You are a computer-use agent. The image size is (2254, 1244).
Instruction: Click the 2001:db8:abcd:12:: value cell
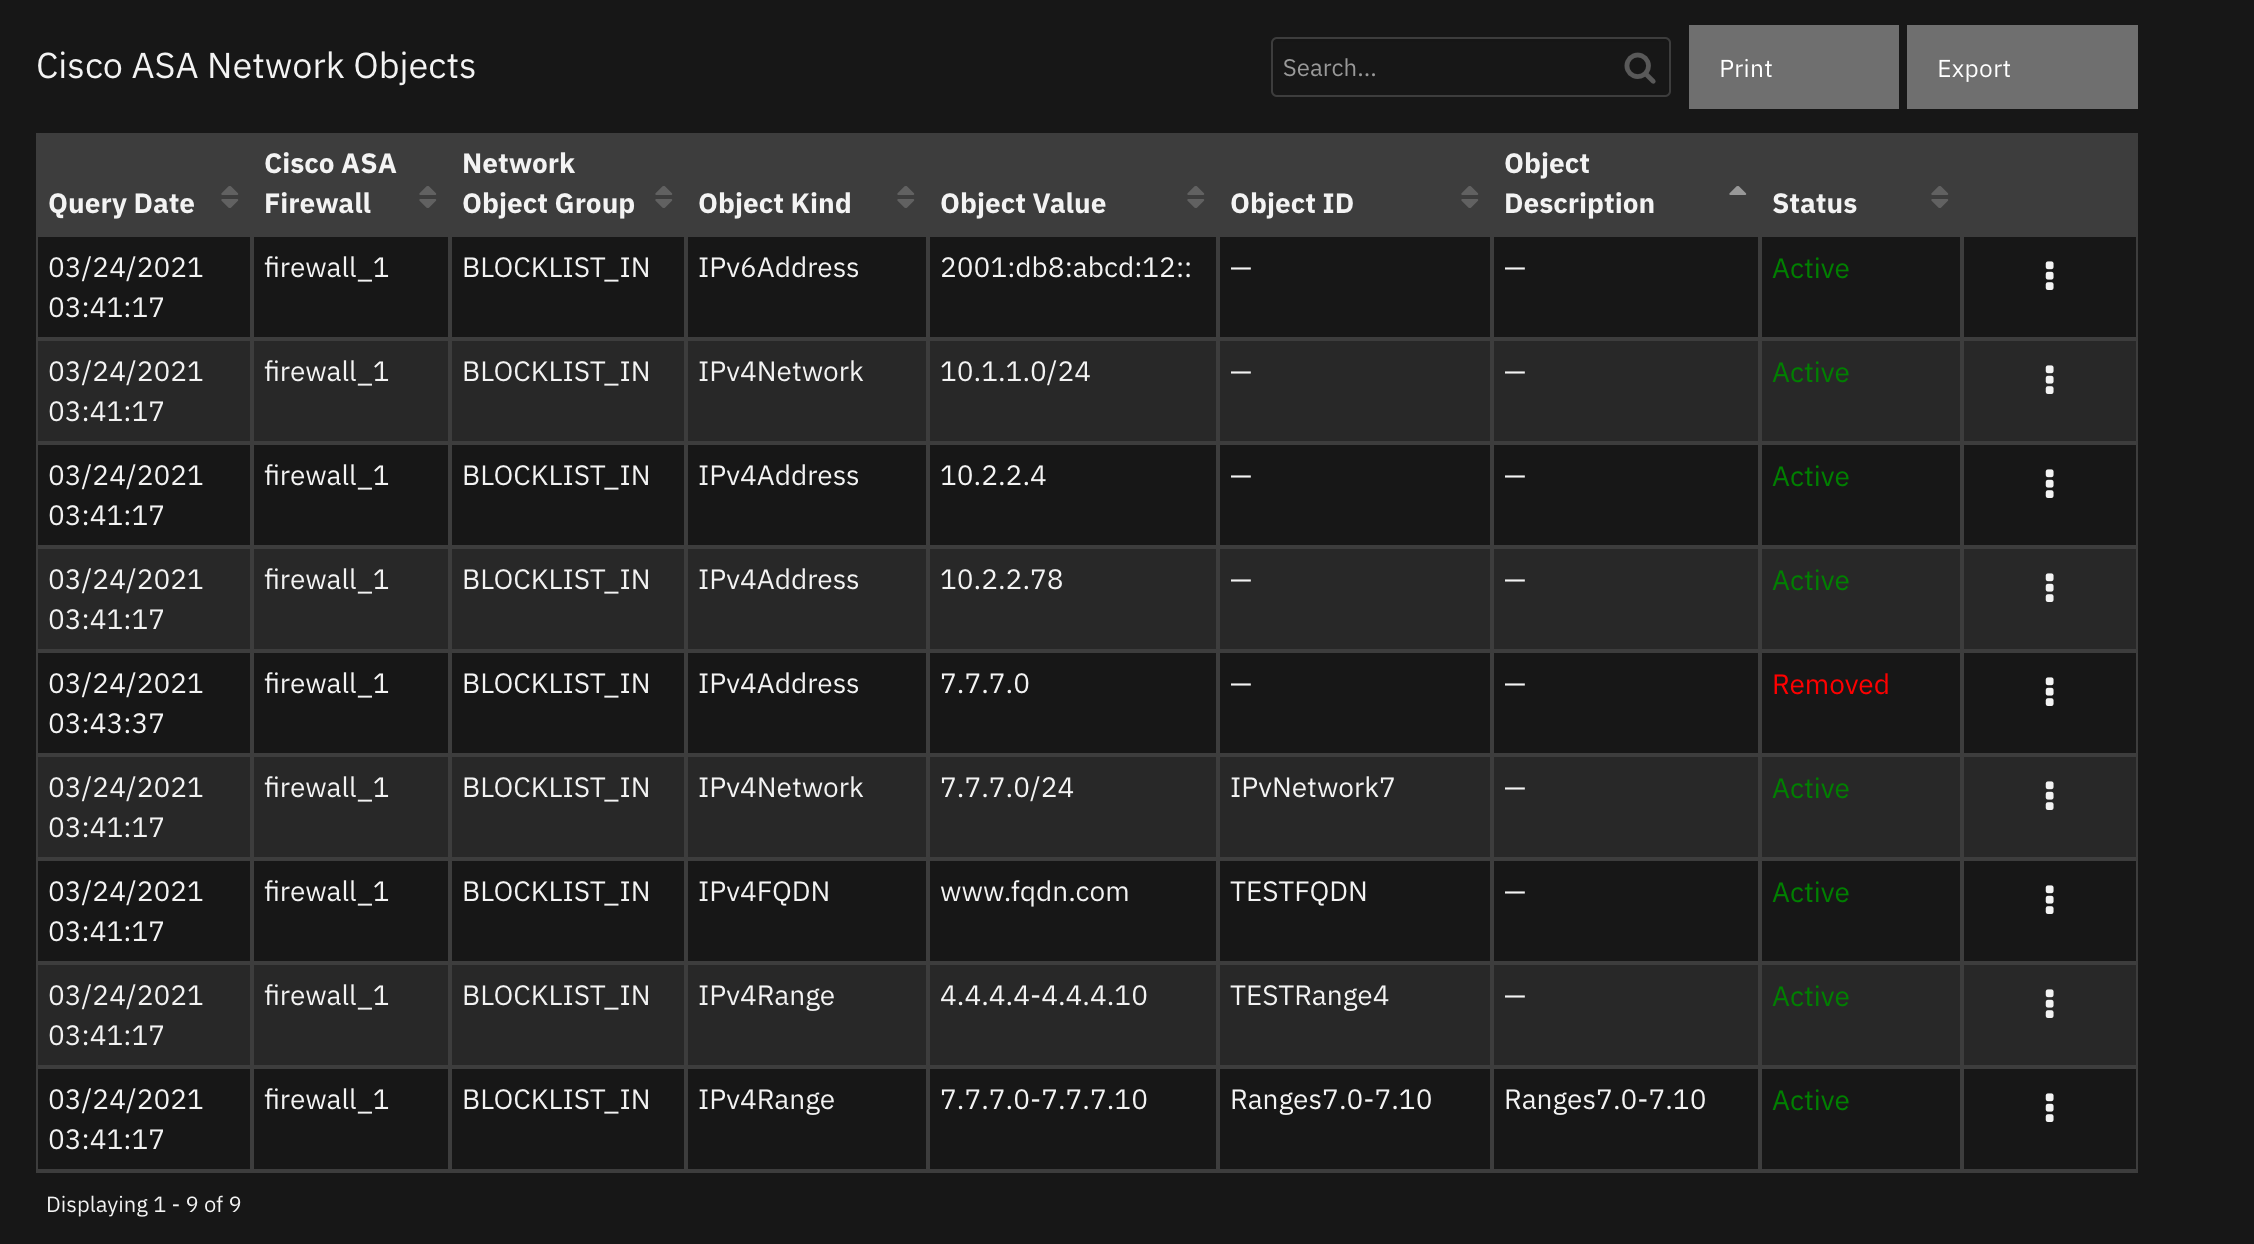pos(1072,287)
